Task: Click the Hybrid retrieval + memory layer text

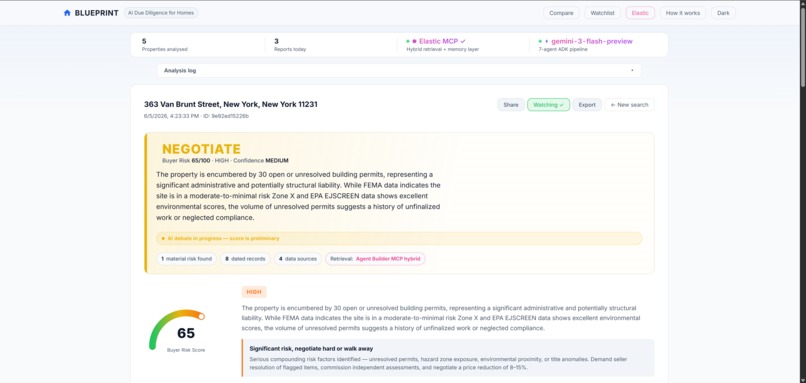Action: 443,49
